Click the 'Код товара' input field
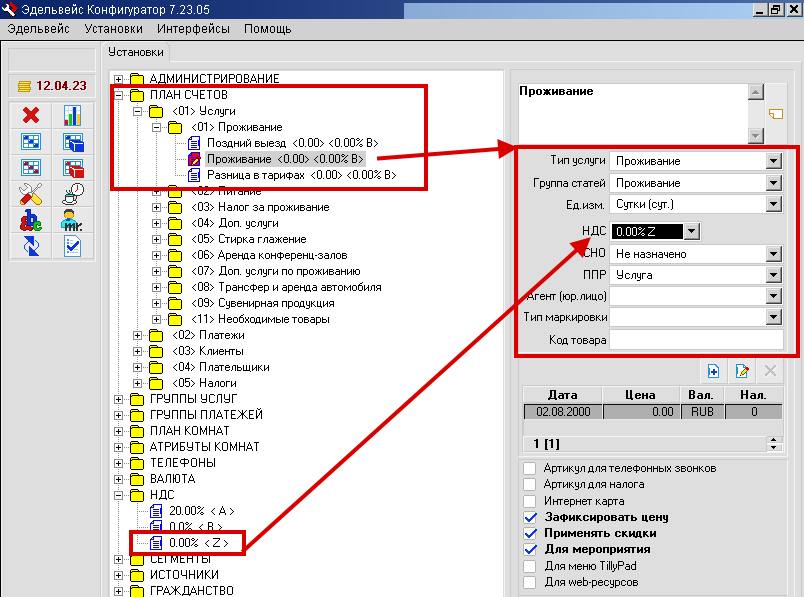The image size is (804, 597). 696,340
